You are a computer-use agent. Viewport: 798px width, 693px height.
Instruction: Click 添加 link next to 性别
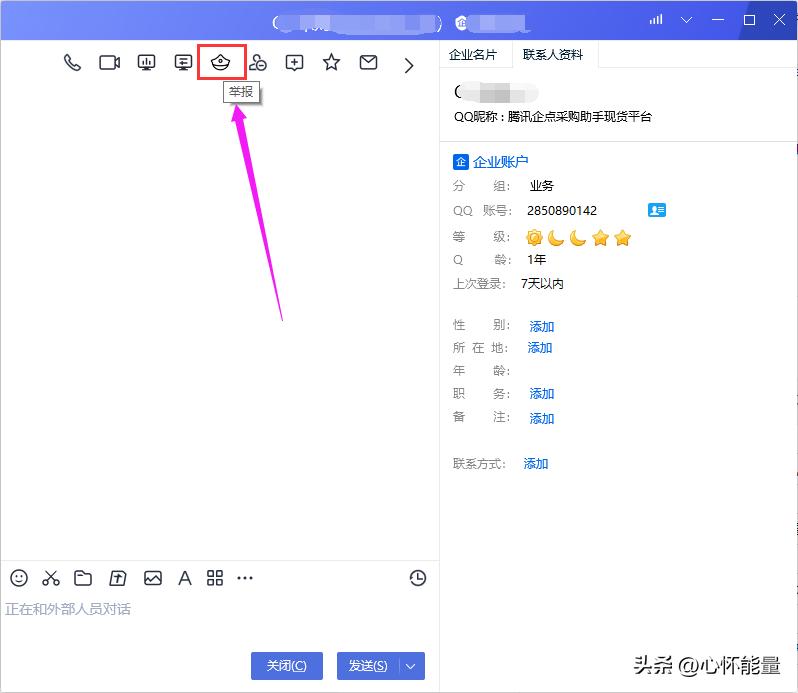[541, 326]
